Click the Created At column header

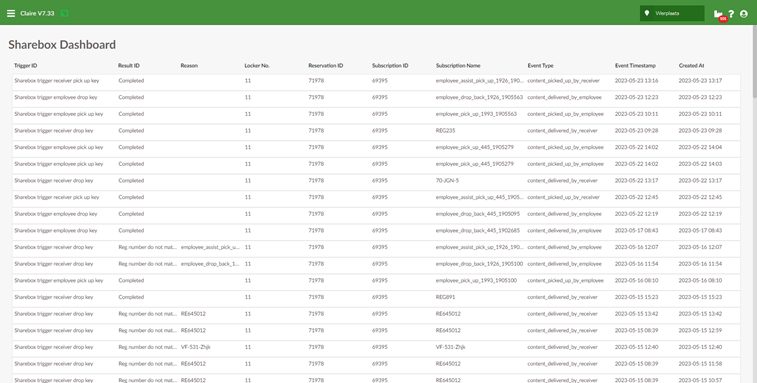point(691,66)
